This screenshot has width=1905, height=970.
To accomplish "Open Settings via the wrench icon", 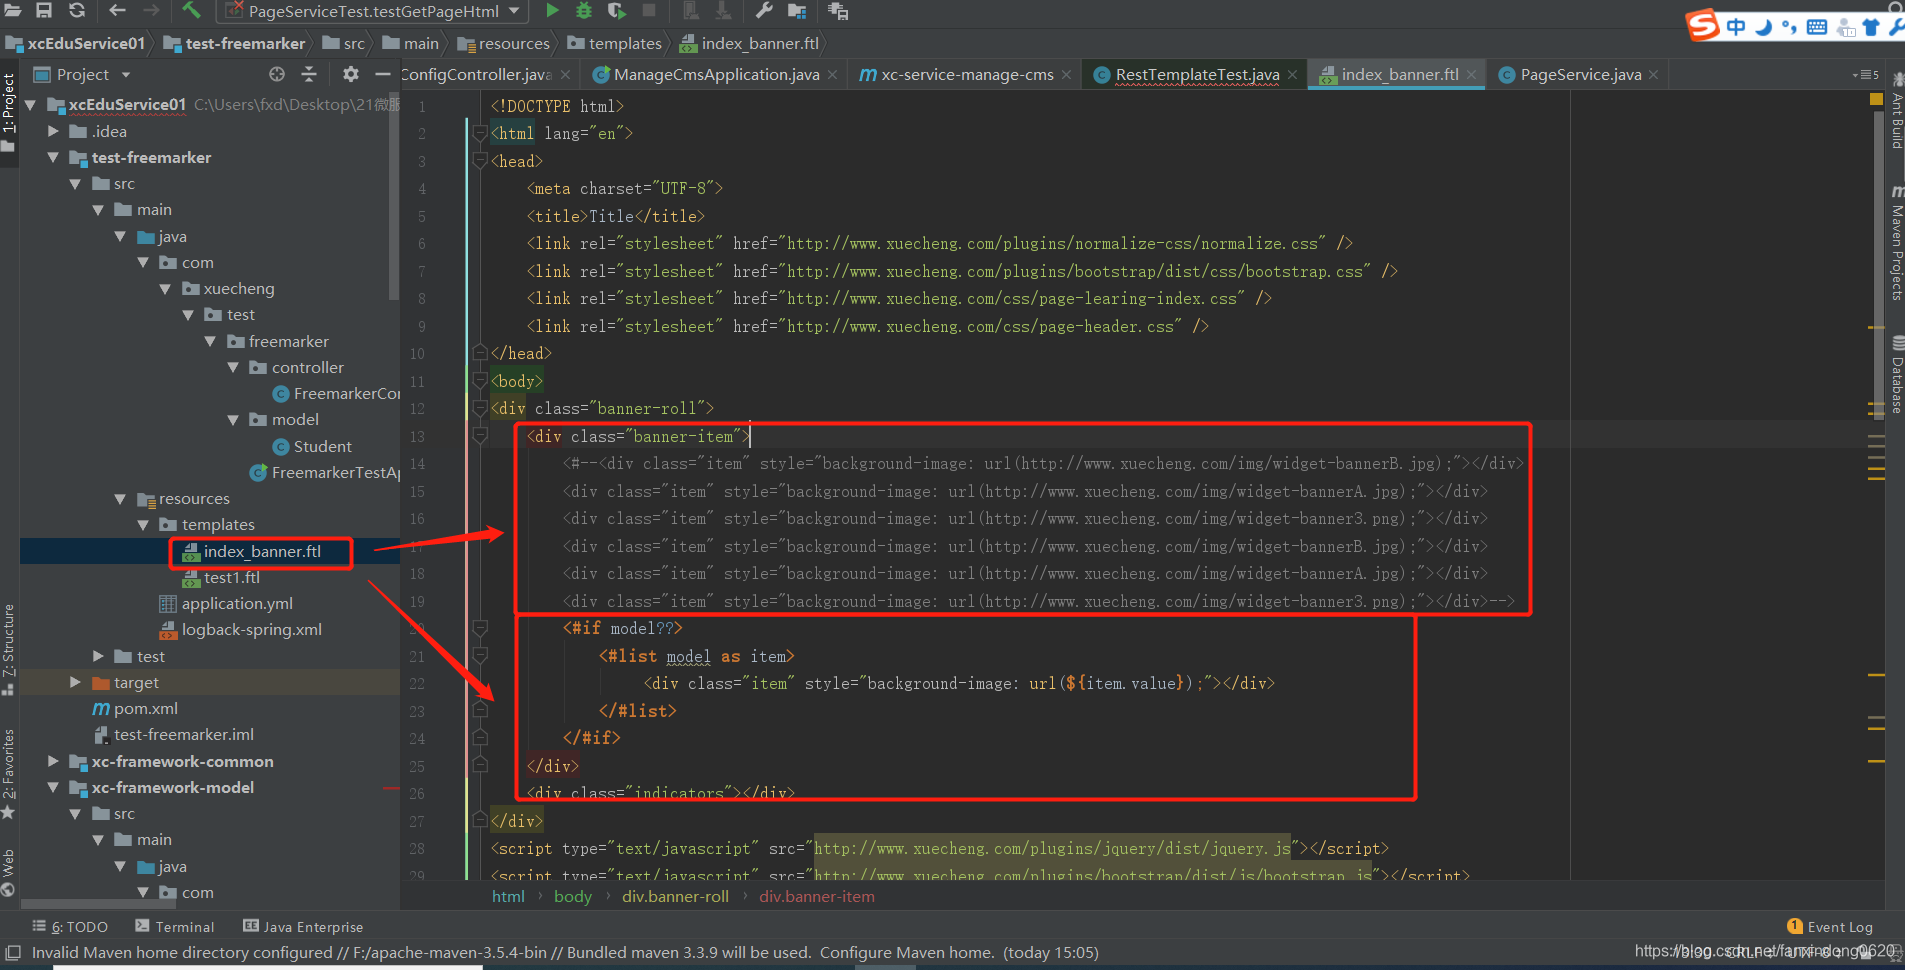I will (x=764, y=10).
